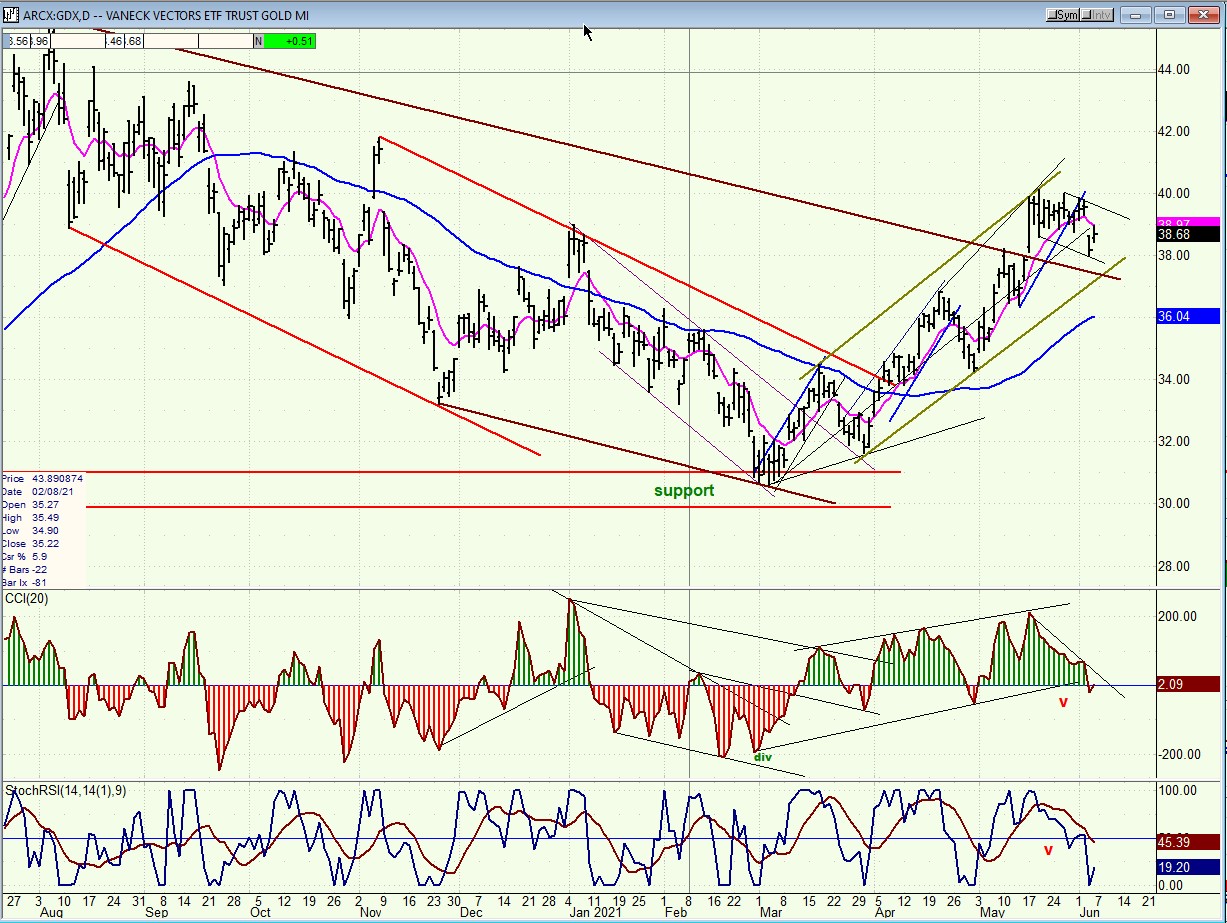Viewport: 1227px width, 923px height.
Task: Click the magenta 38.97 moving average price tag
Action: tap(1188, 223)
